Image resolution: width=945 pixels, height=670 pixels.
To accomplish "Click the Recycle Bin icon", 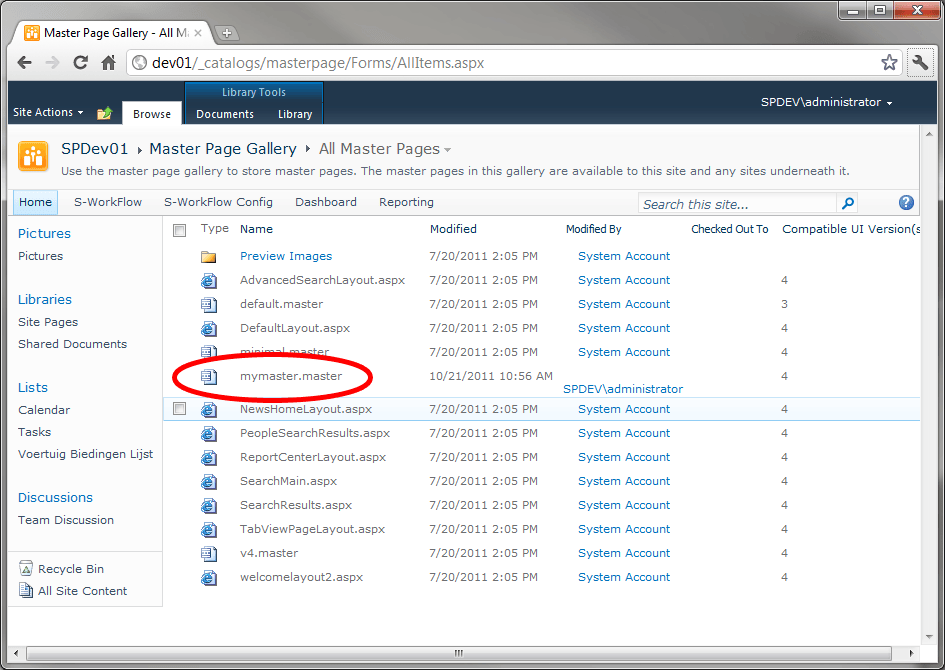I will click(x=26, y=568).
